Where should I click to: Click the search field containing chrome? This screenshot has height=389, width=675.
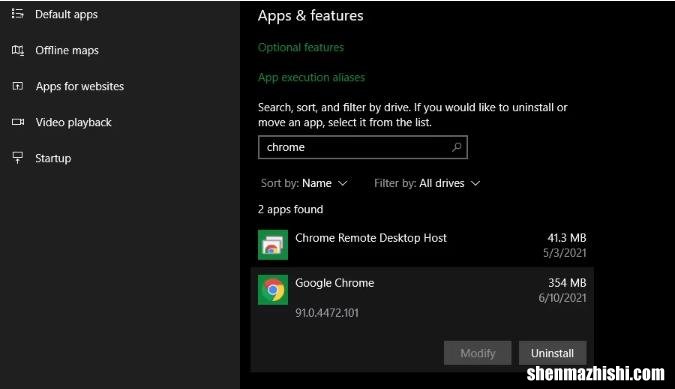click(363, 147)
